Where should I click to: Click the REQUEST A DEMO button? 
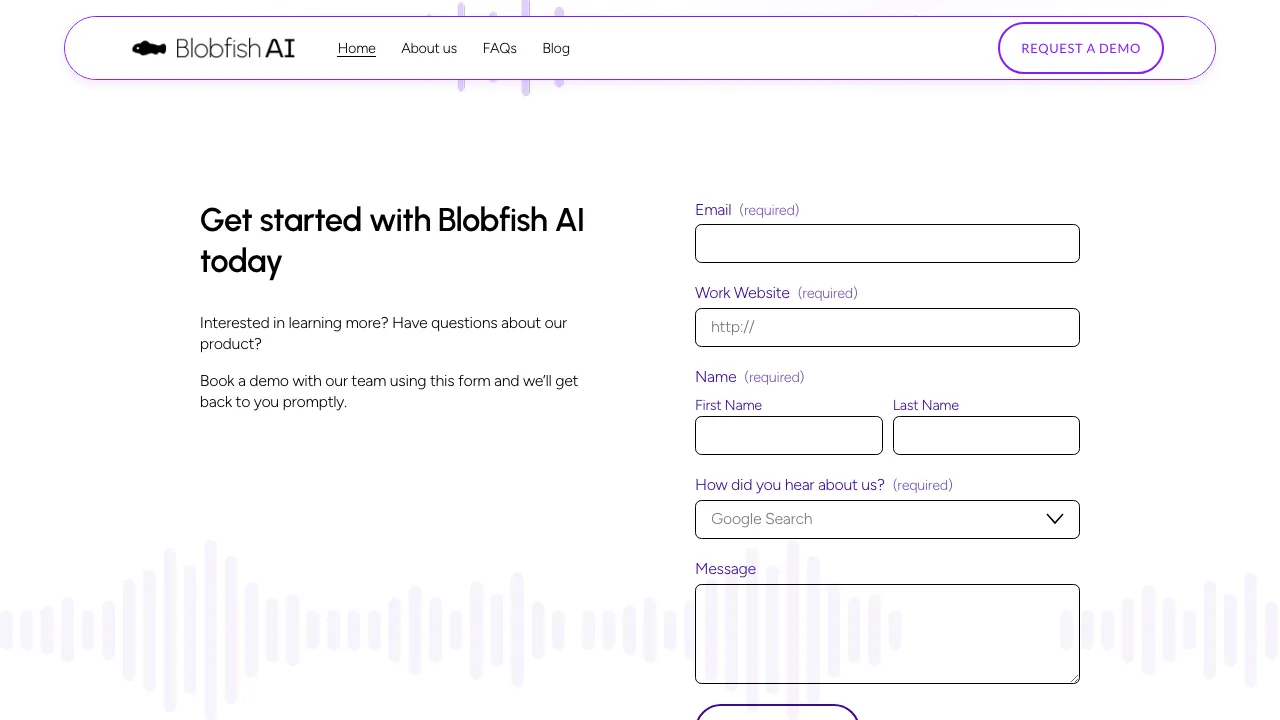point(1081,48)
